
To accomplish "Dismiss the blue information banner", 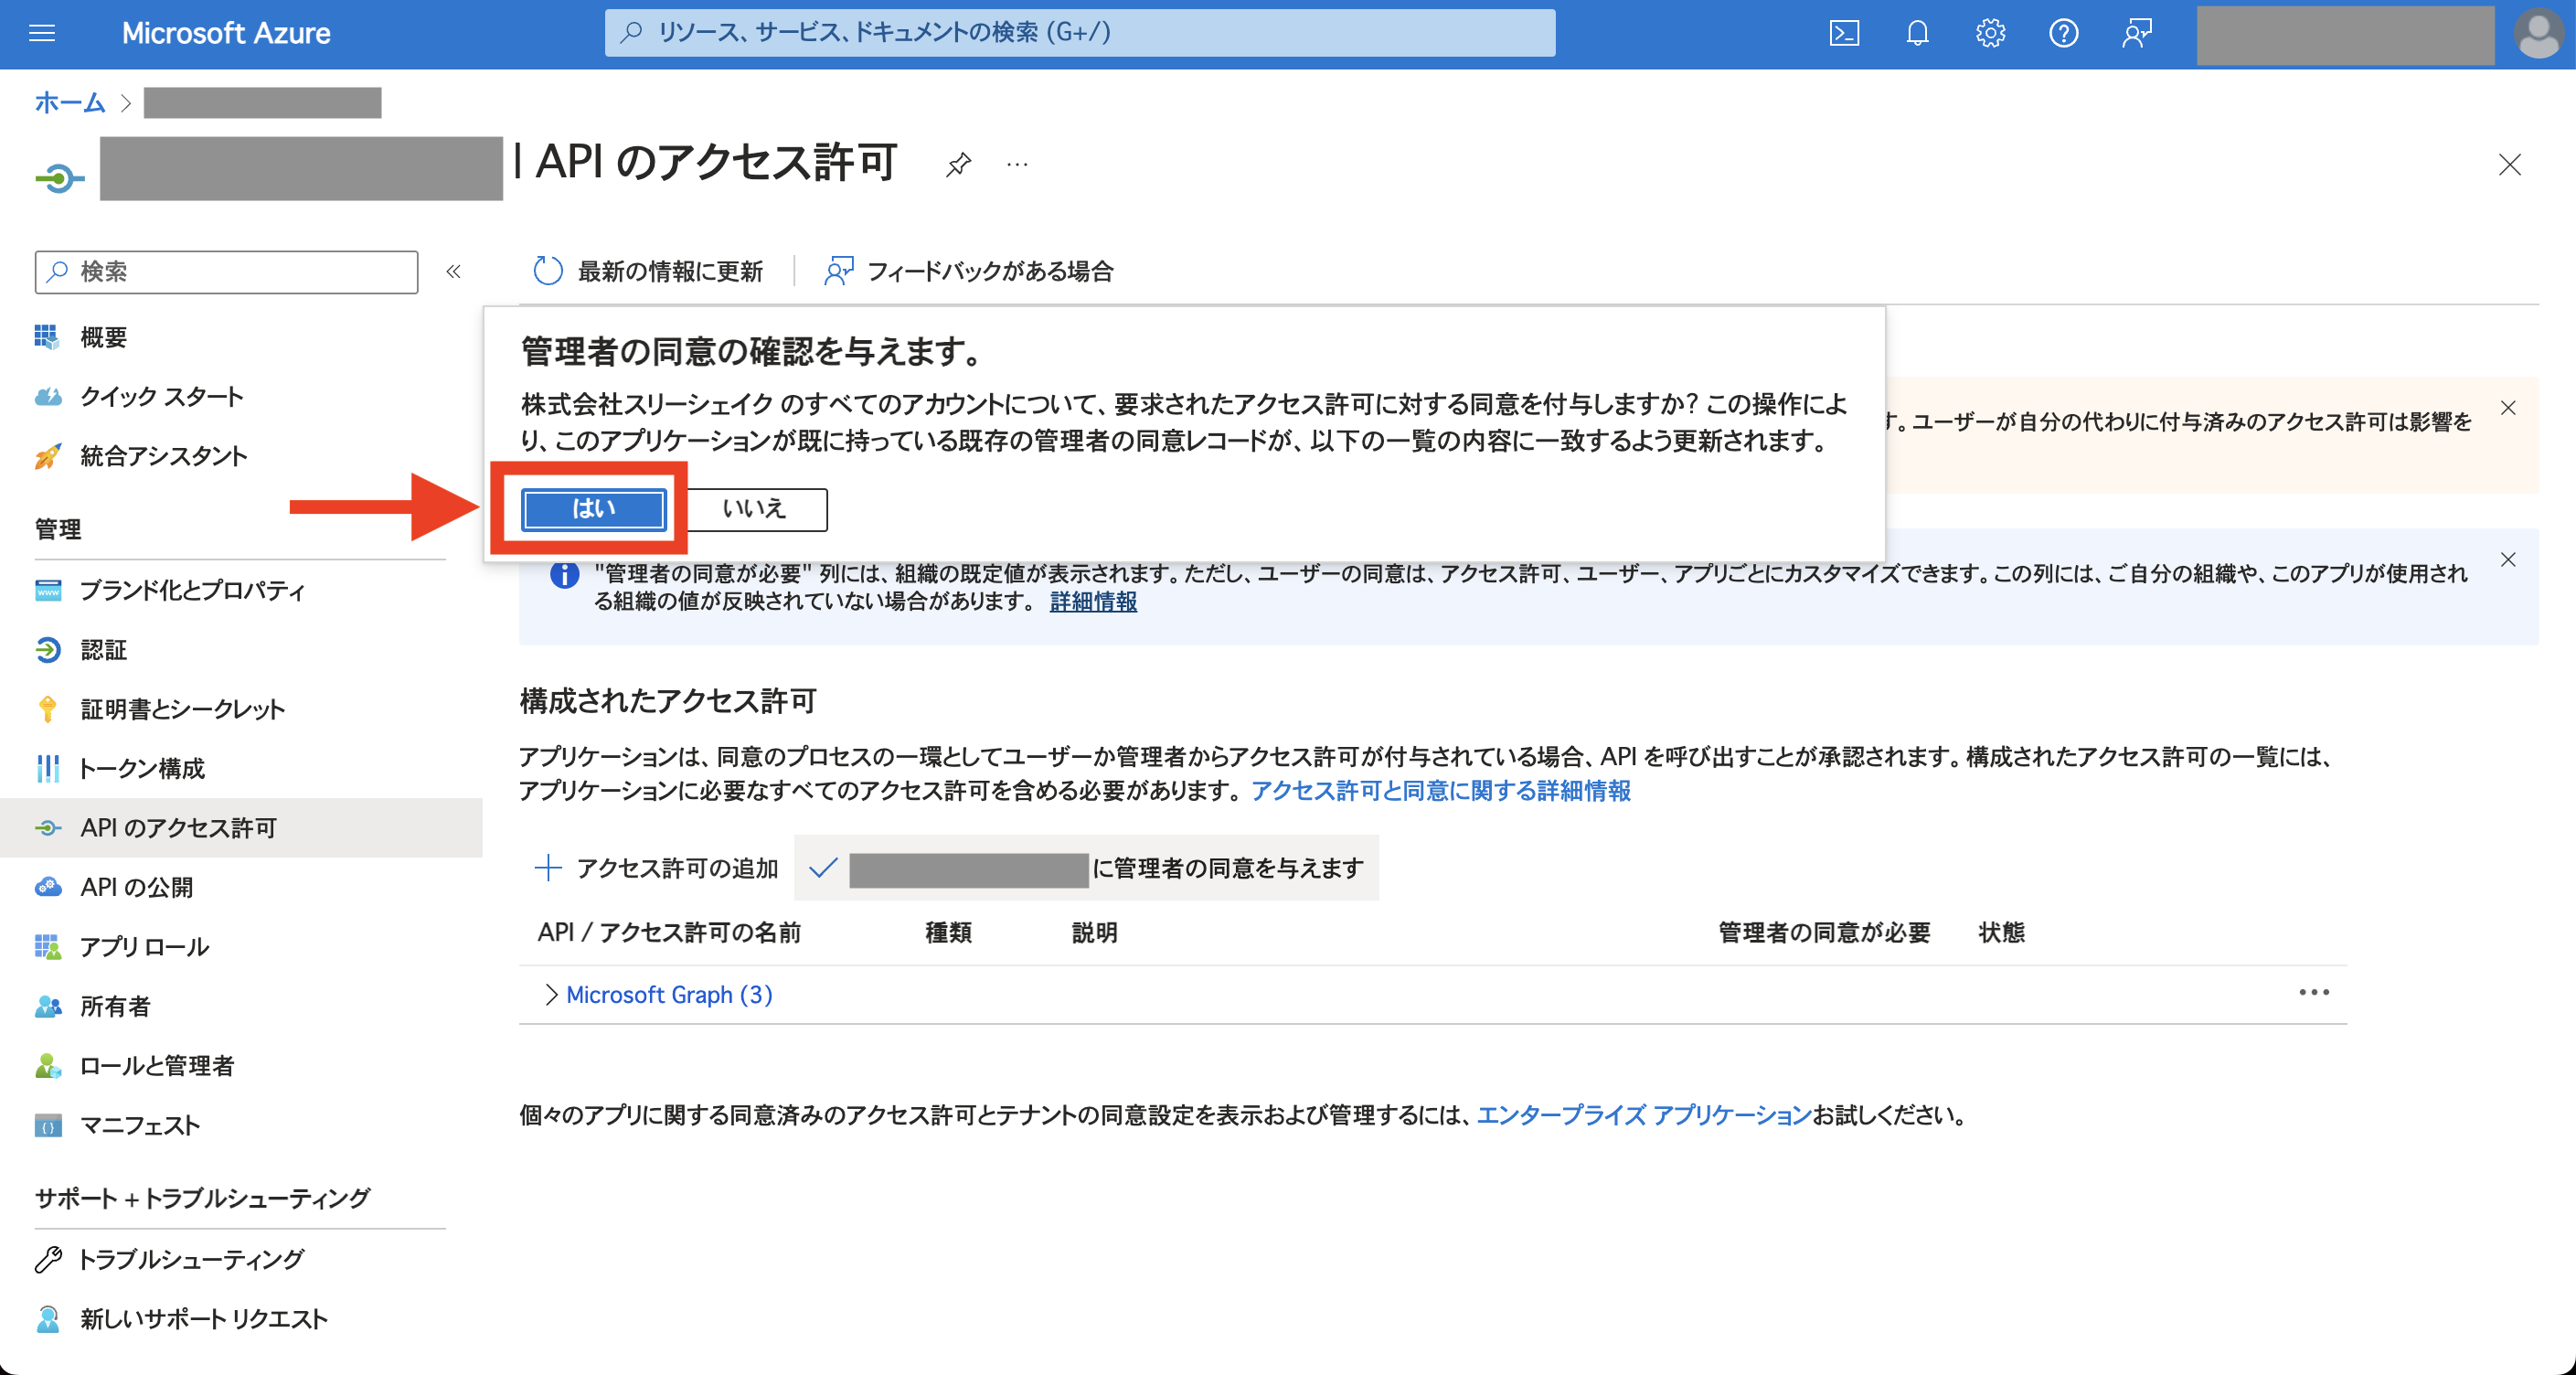I will (x=2508, y=559).
